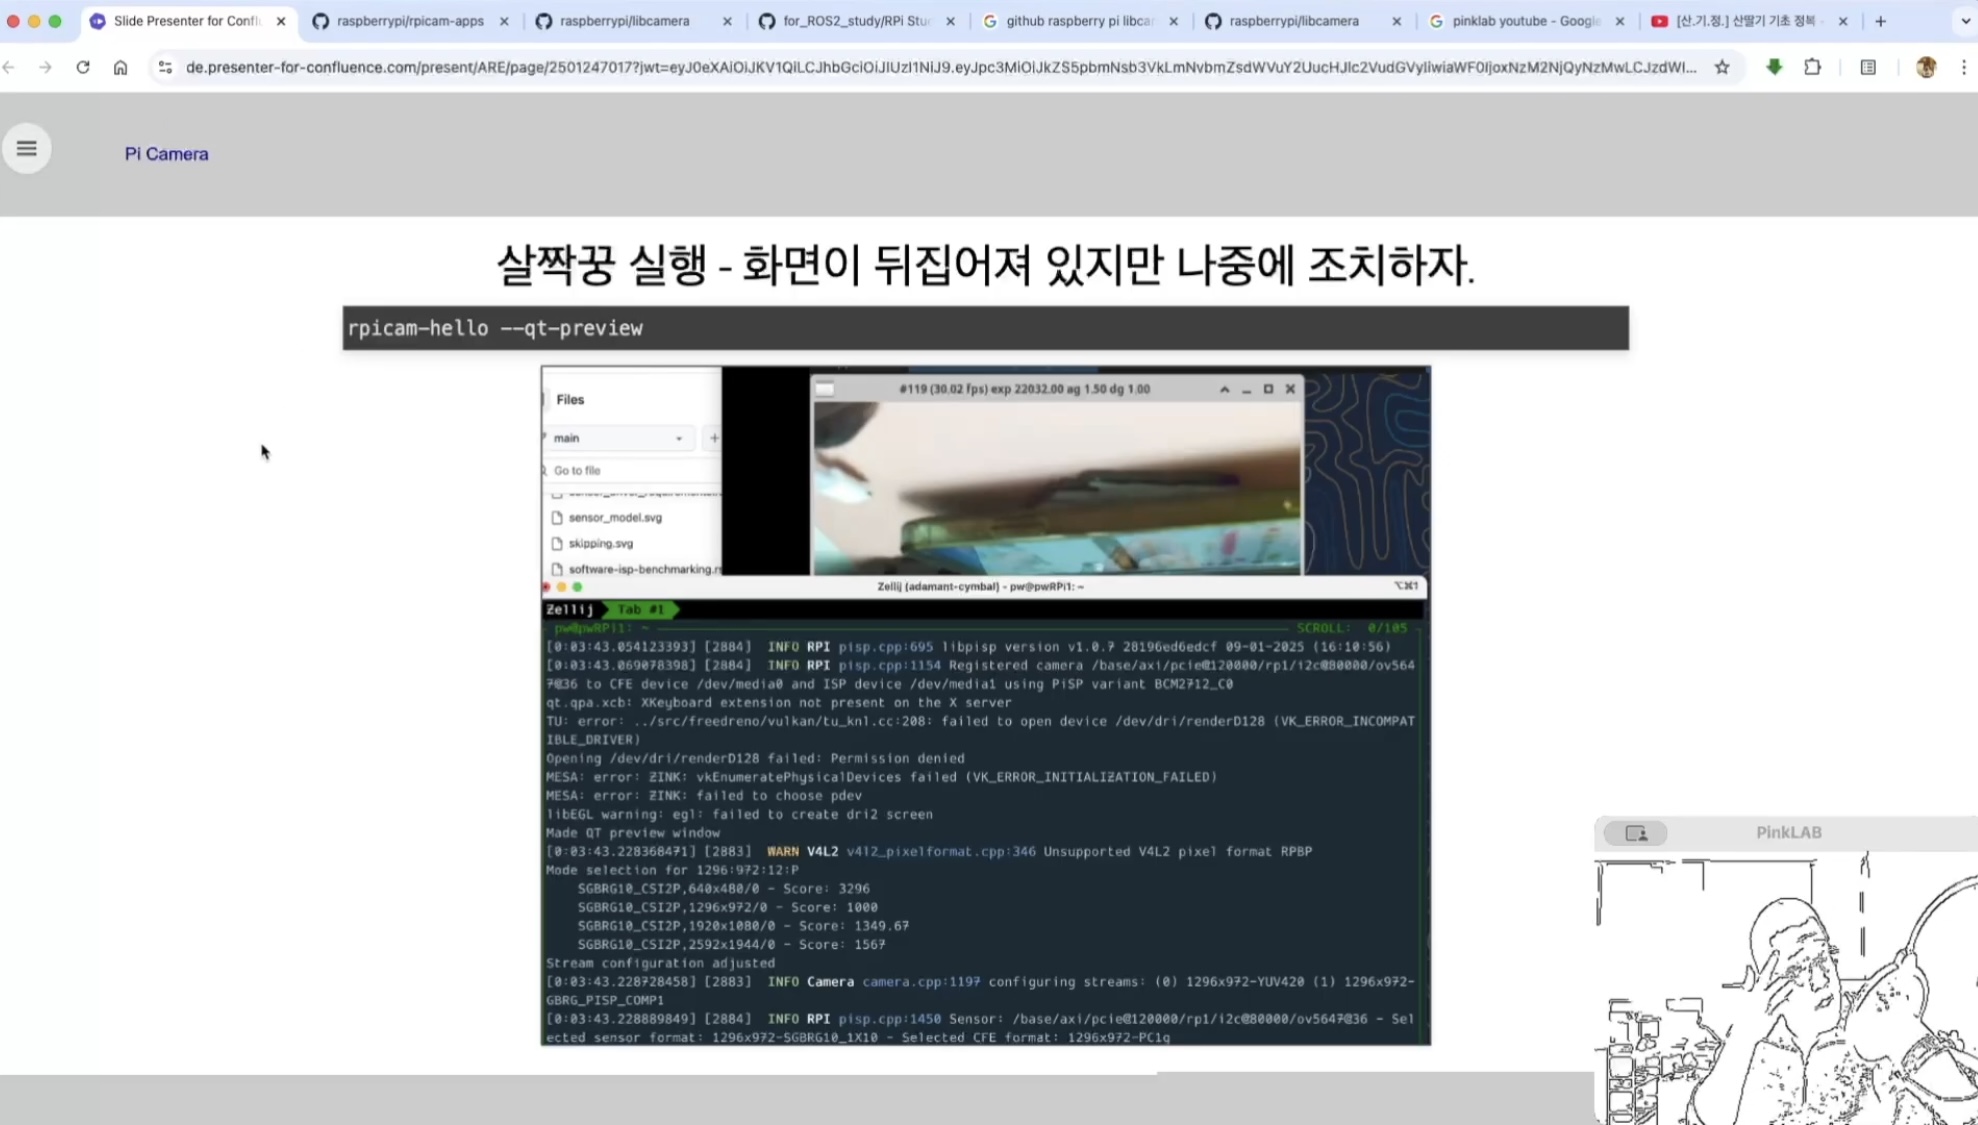Viewport: 1978px width, 1125px height.
Task: Open the for_ROS2_study GitHub tab
Action: tap(855, 21)
